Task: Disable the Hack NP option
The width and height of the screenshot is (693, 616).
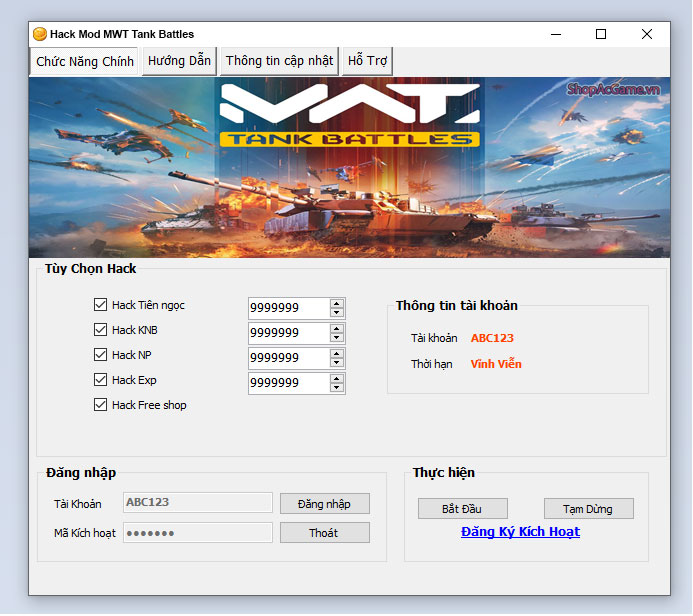Action: tap(100, 354)
